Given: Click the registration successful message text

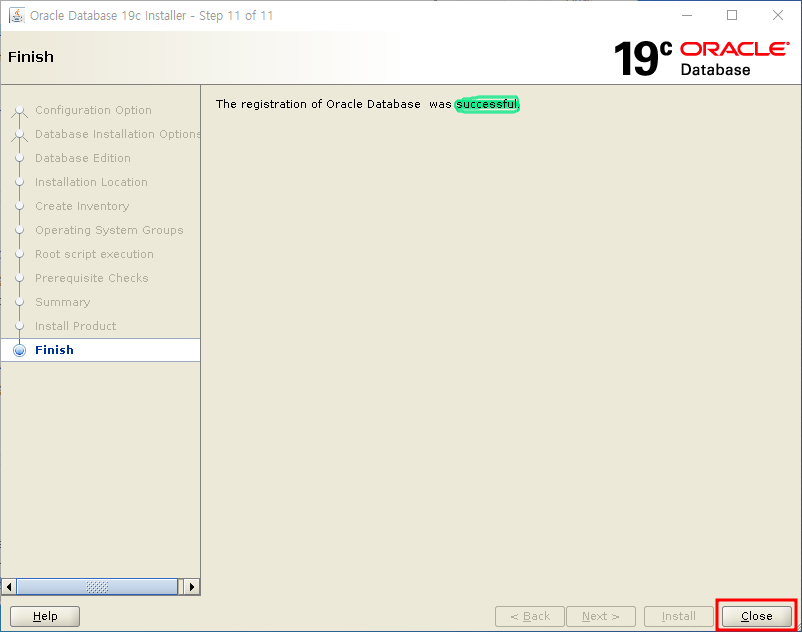Looking at the screenshot, I should [x=367, y=104].
